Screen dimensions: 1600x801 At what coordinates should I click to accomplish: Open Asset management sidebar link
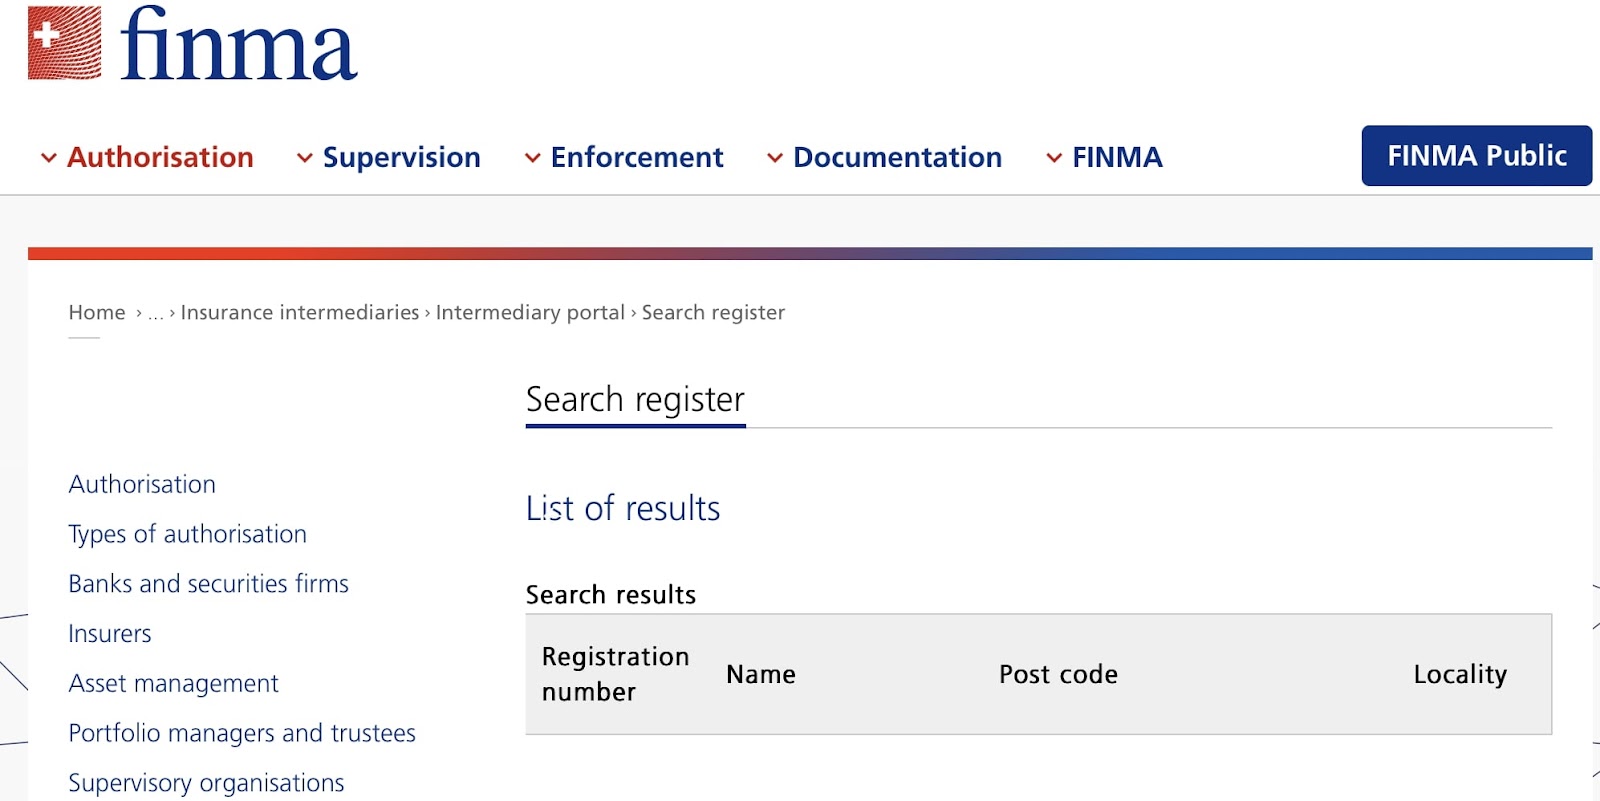point(173,683)
